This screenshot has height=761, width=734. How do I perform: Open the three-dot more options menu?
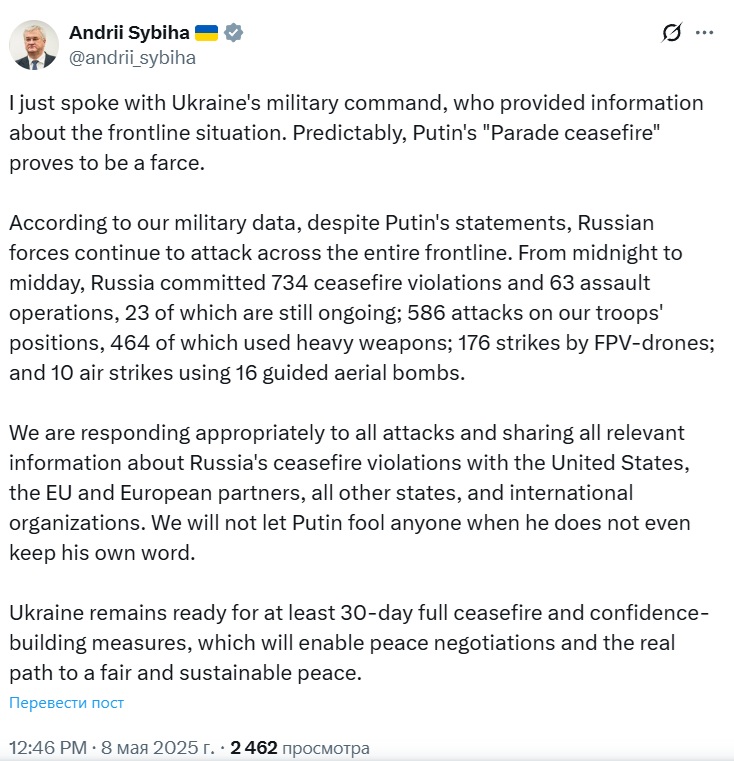click(704, 33)
